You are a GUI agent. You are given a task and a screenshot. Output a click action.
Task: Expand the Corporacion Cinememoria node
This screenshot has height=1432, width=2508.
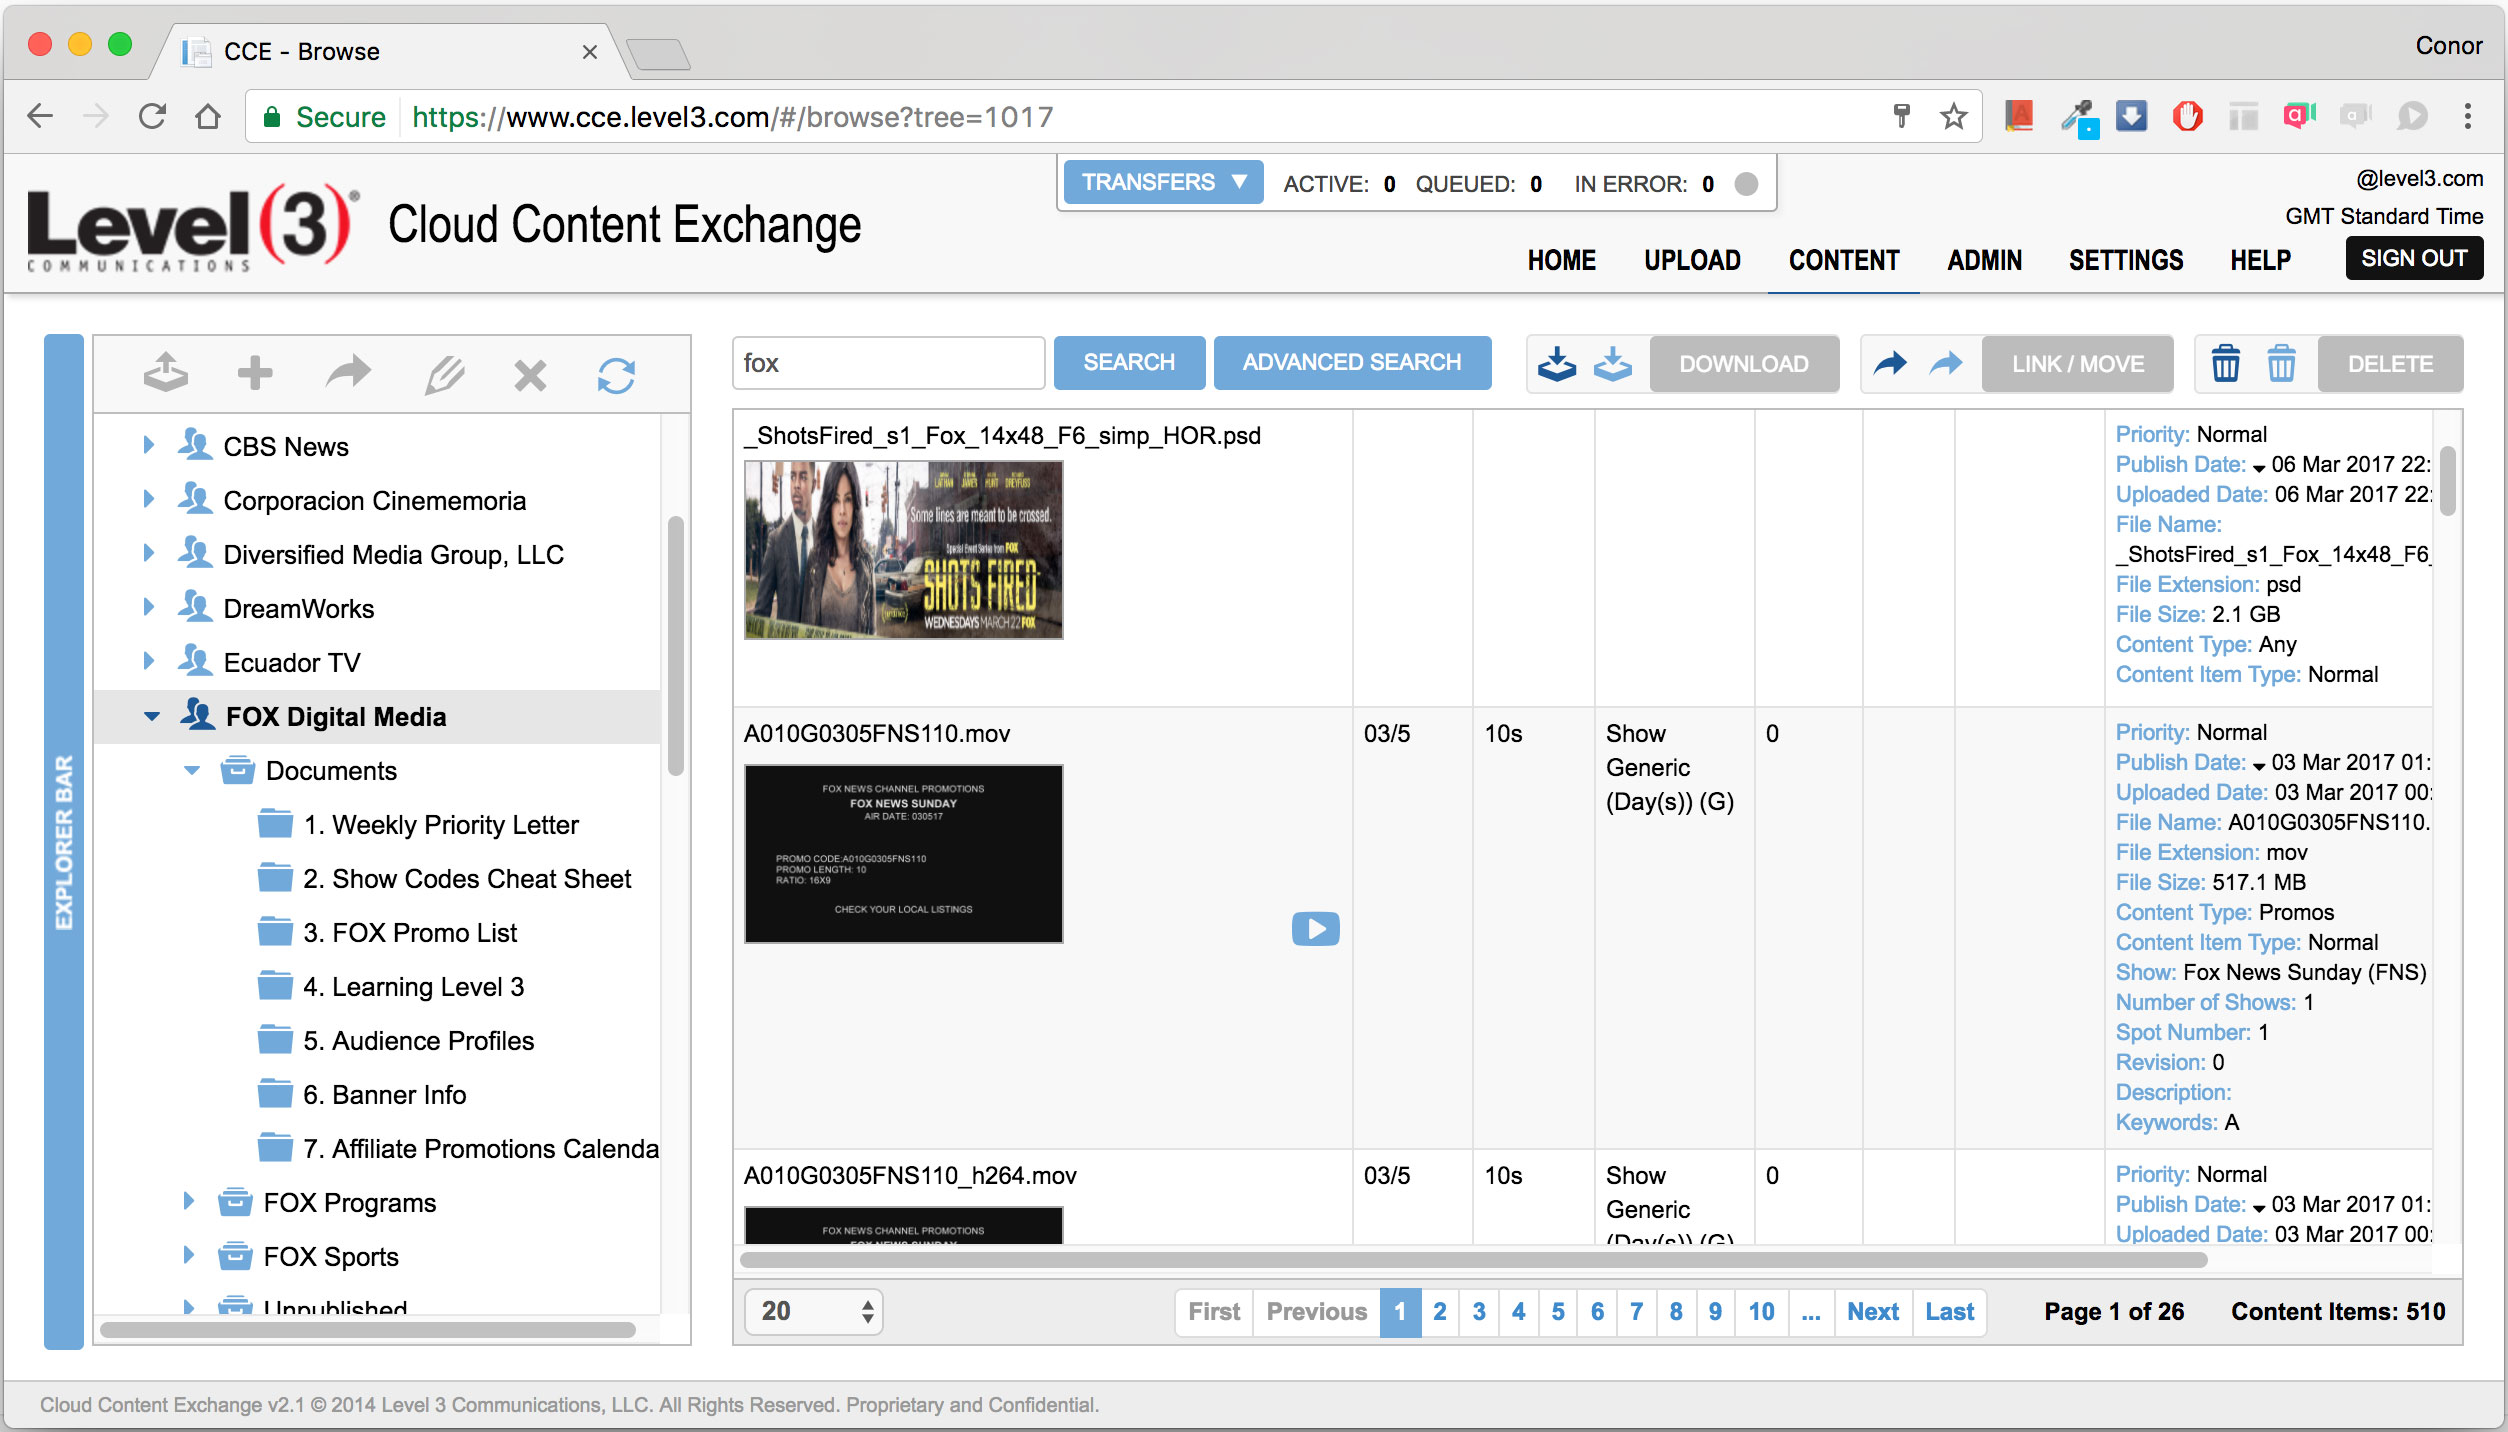pos(148,499)
